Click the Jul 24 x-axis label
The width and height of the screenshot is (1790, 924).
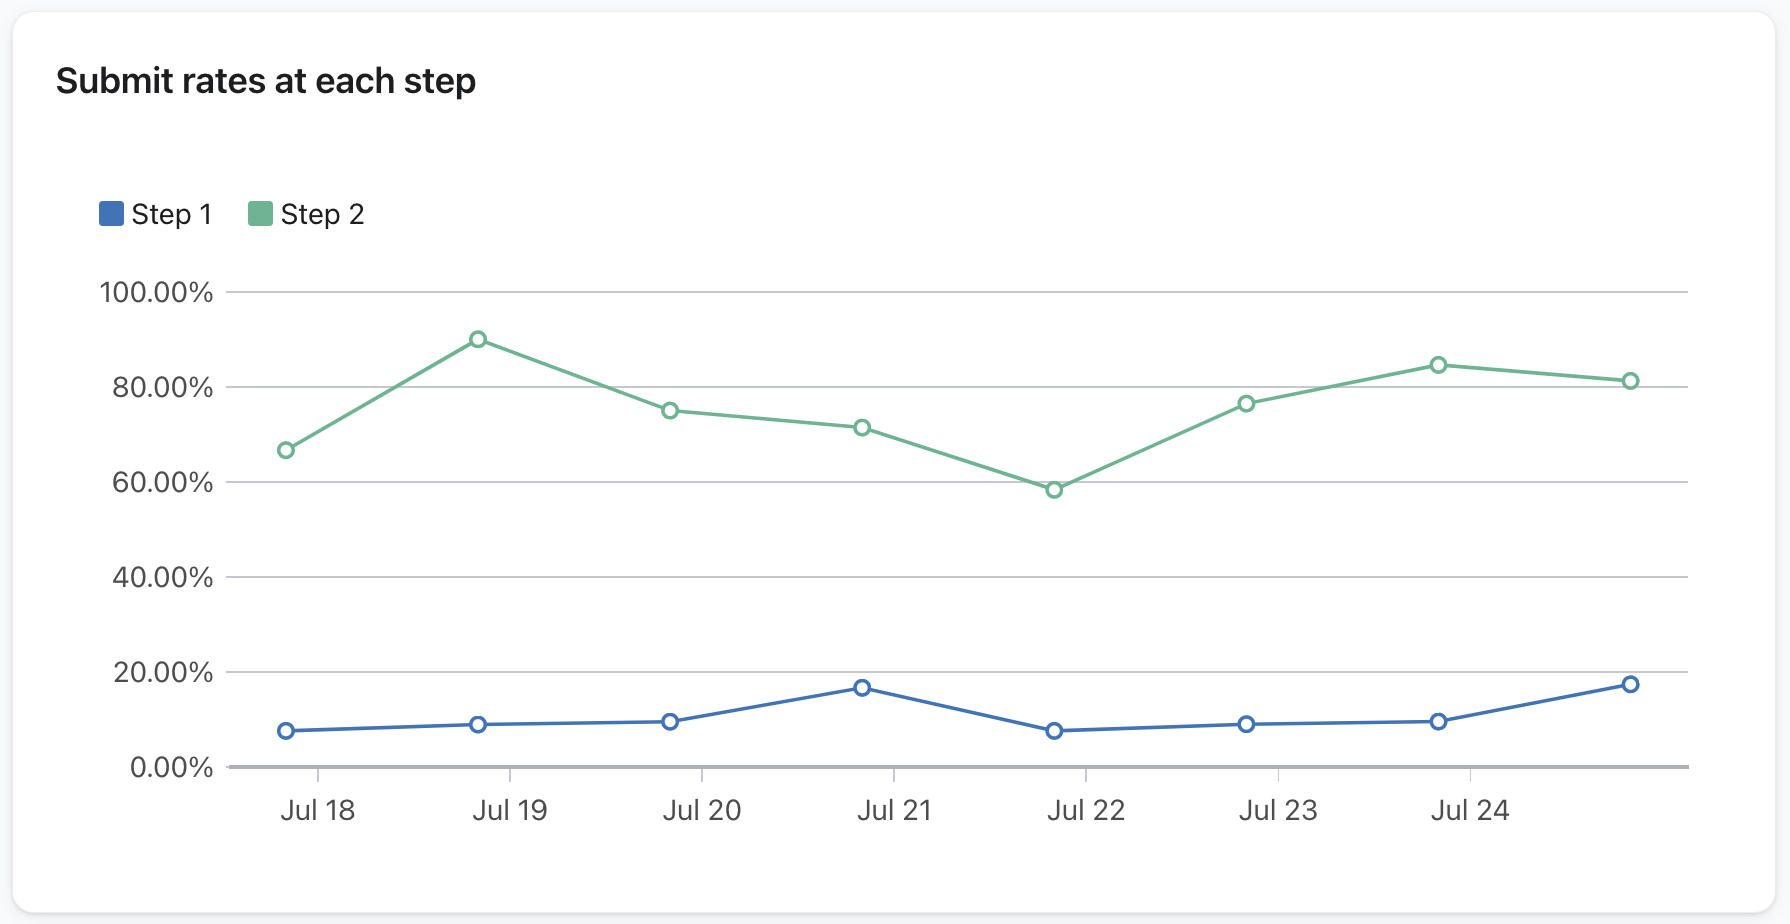(x=1469, y=810)
